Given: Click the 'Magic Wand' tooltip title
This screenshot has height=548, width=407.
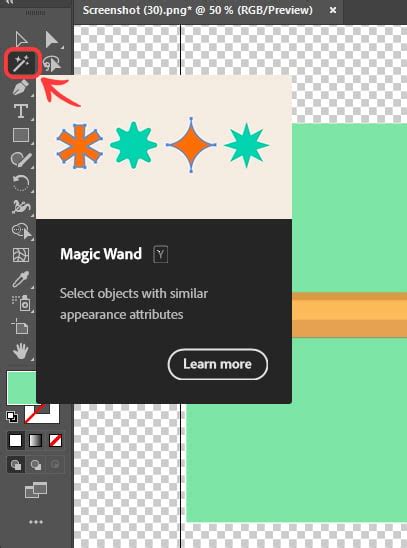Looking at the screenshot, I should tap(101, 254).
